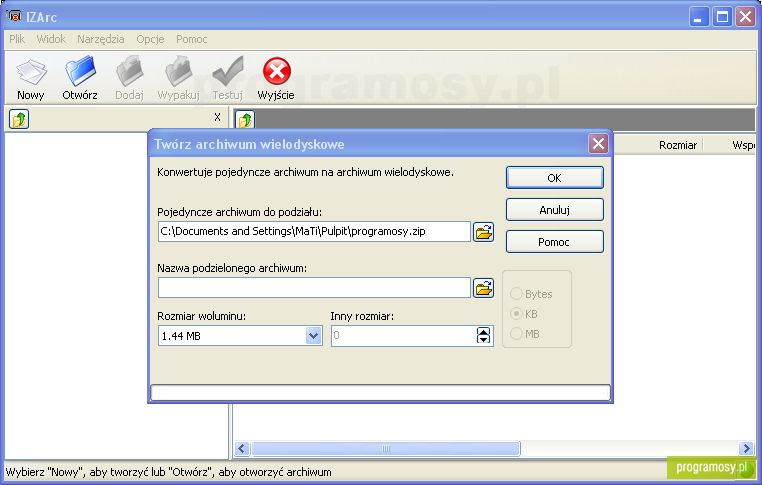Click the Anuluj button
762x485 pixels.
pyautogui.click(x=554, y=210)
